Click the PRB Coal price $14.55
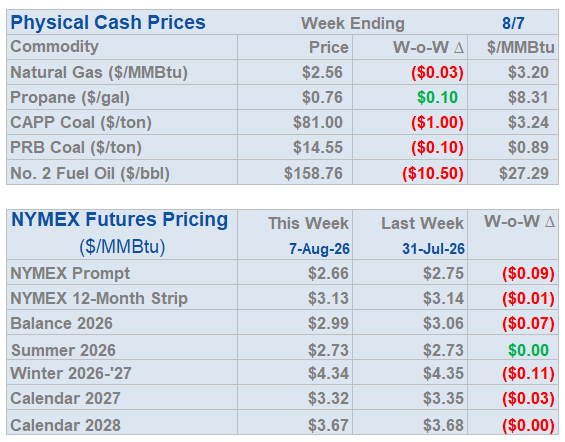 (x=317, y=147)
